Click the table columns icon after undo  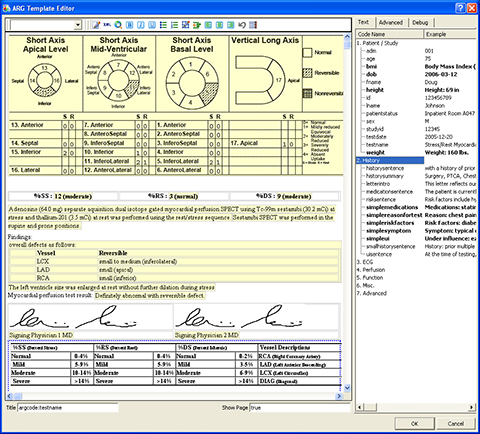(x=253, y=25)
